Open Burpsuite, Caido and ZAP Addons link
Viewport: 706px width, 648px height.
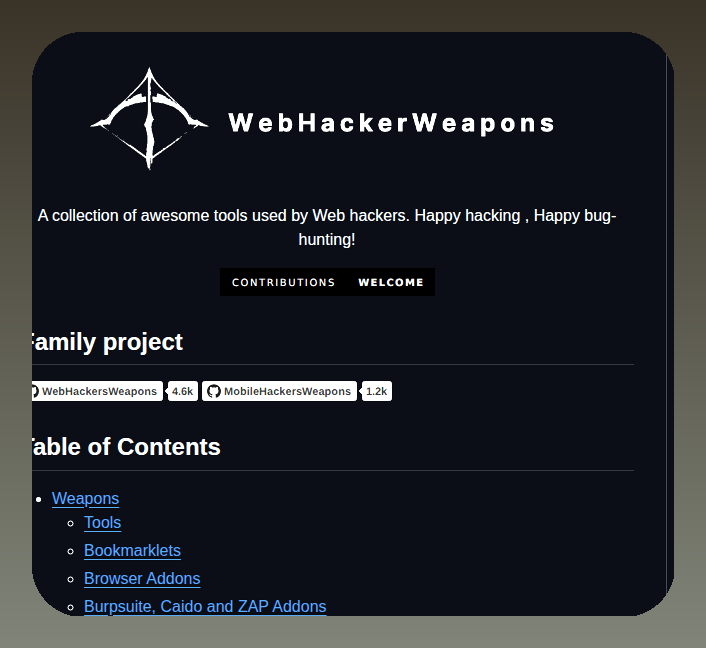tap(205, 607)
